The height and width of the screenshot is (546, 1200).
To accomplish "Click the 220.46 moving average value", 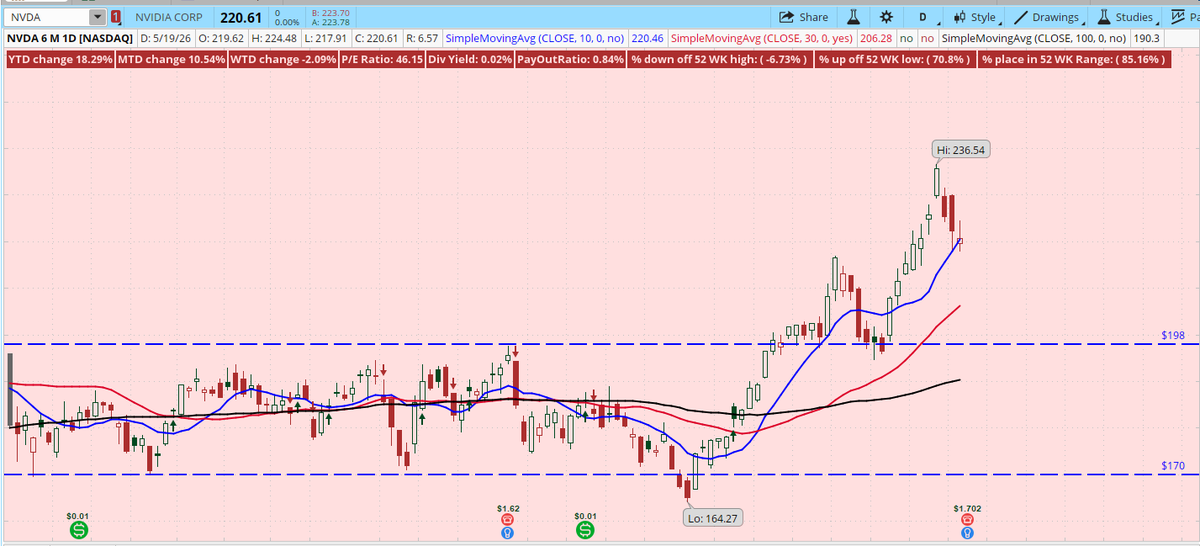I will click(x=648, y=38).
